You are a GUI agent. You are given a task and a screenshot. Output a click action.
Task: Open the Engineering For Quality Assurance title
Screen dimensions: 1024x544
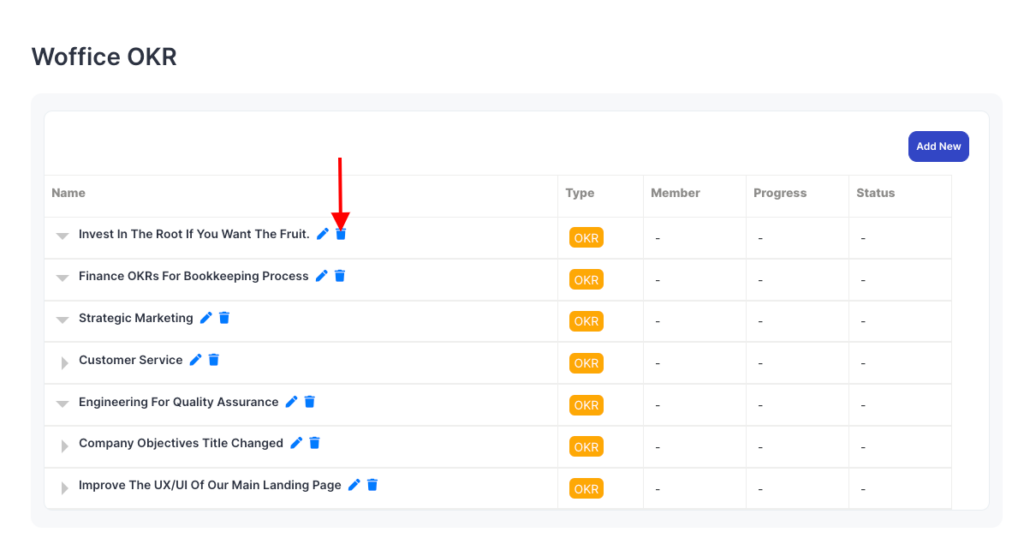pos(178,402)
